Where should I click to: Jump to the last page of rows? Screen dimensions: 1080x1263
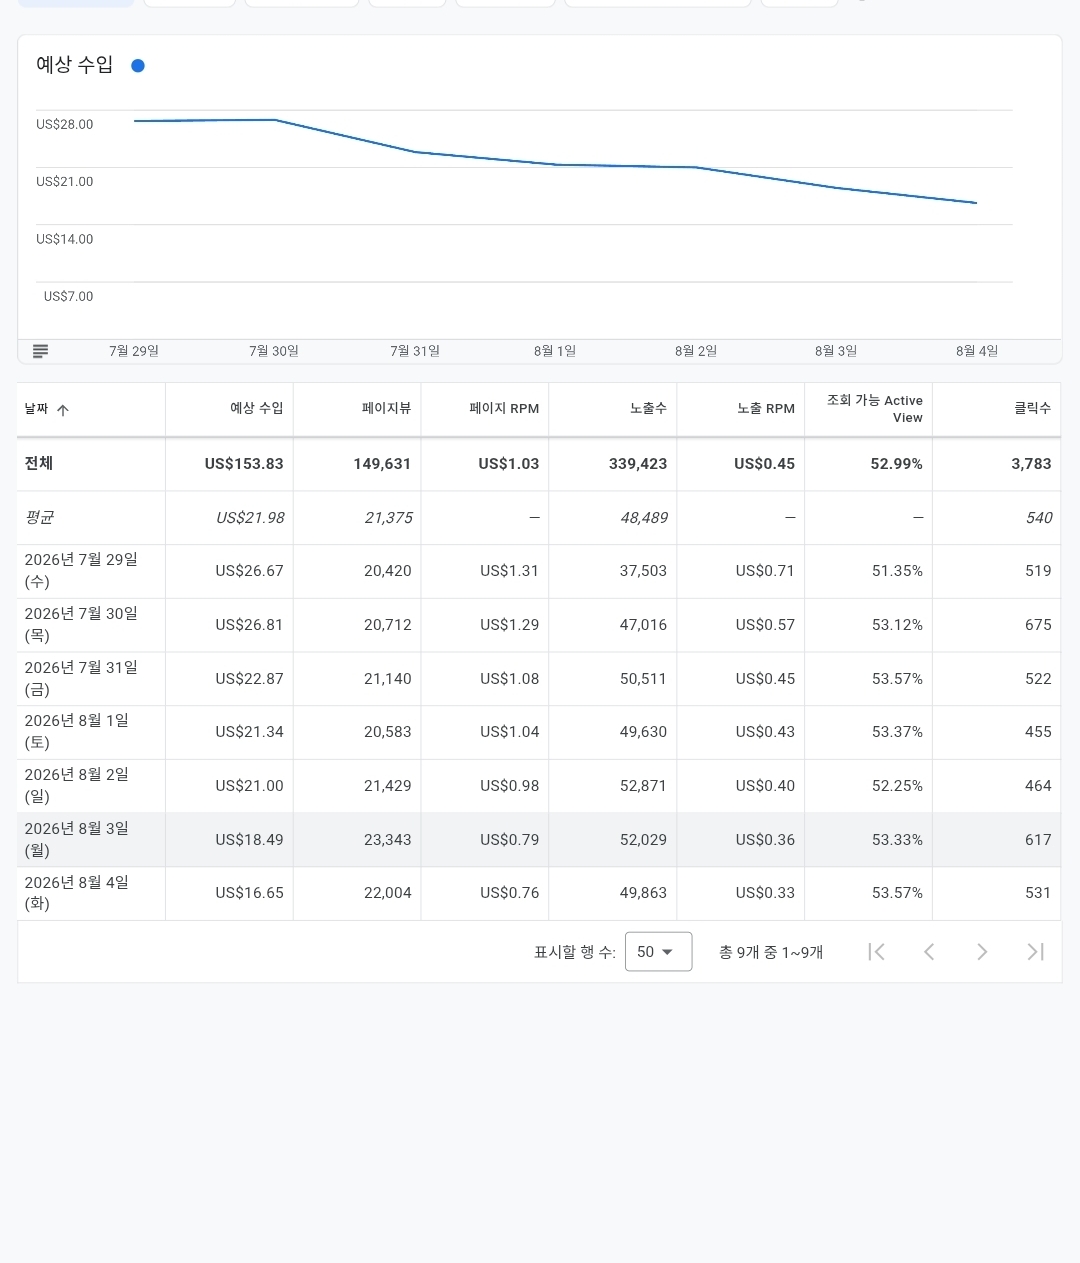[1035, 952]
